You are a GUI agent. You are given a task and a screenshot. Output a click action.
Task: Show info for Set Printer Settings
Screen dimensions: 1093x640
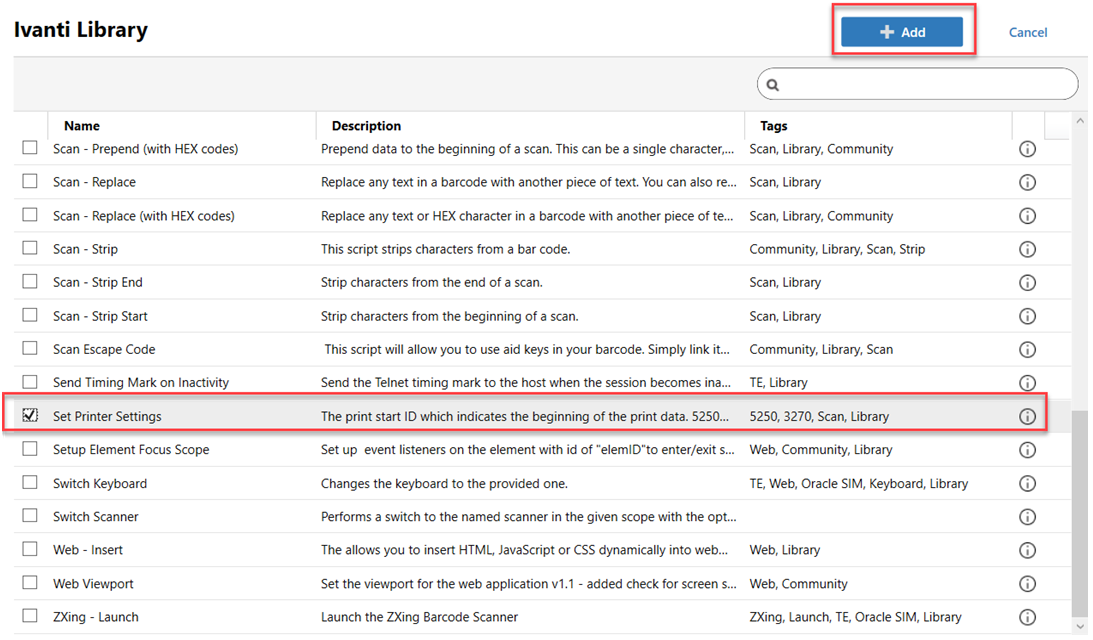(x=1027, y=417)
